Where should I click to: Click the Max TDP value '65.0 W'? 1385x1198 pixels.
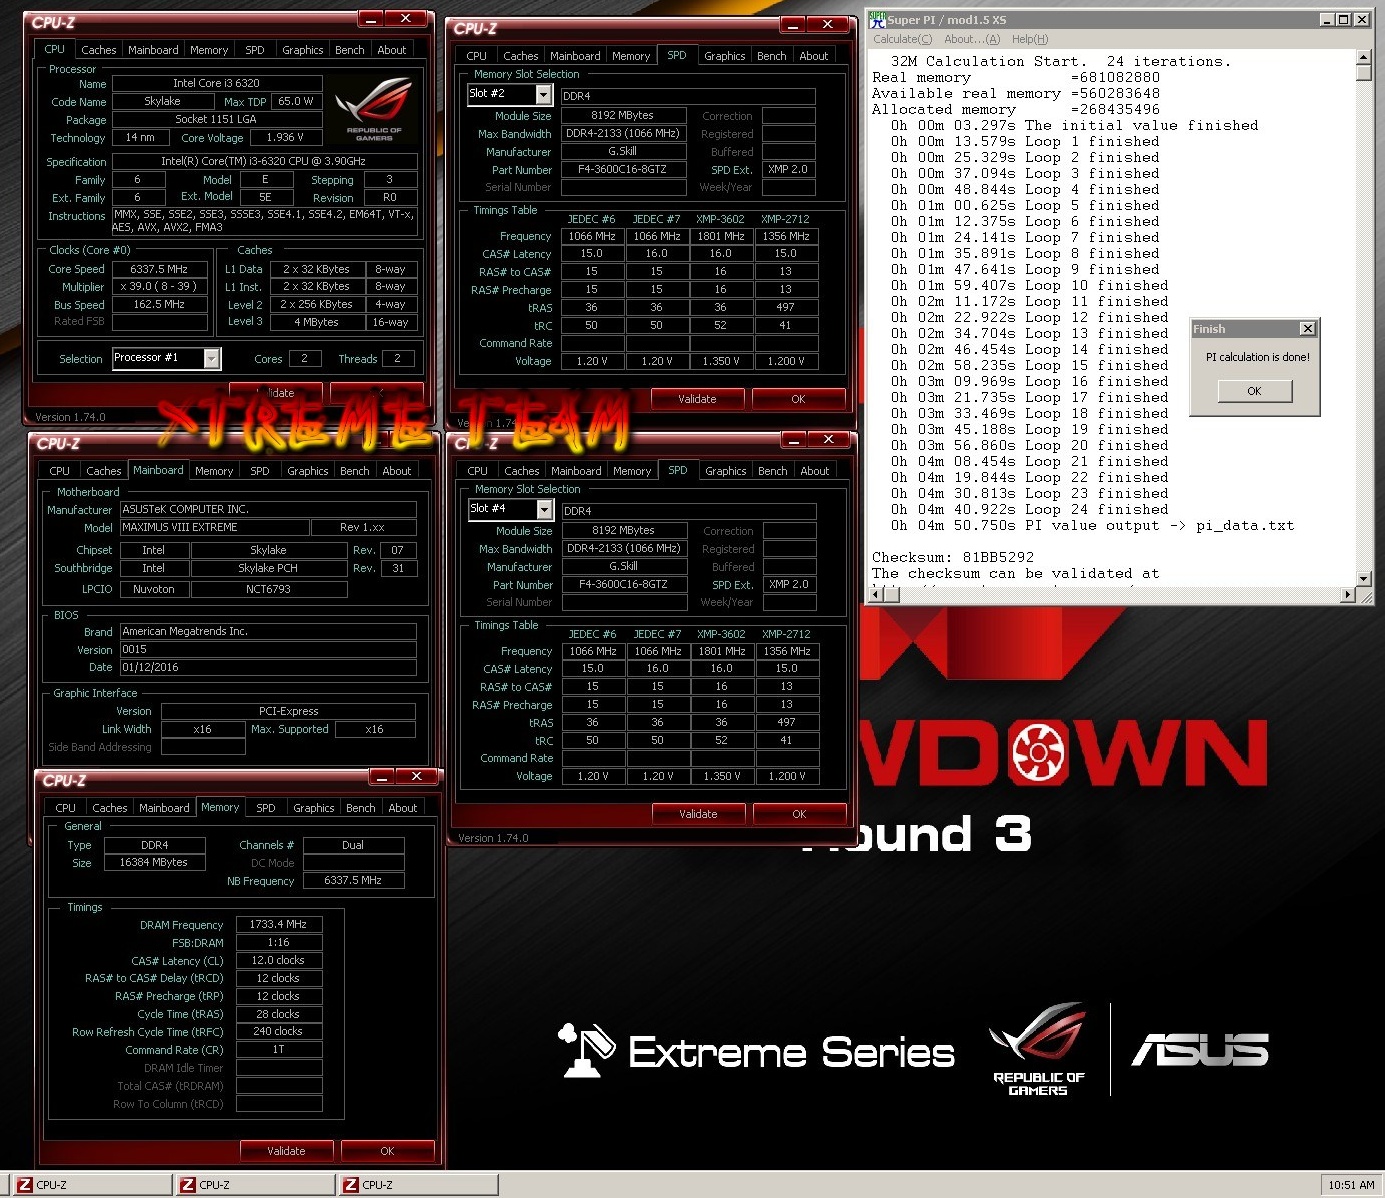click(x=296, y=102)
